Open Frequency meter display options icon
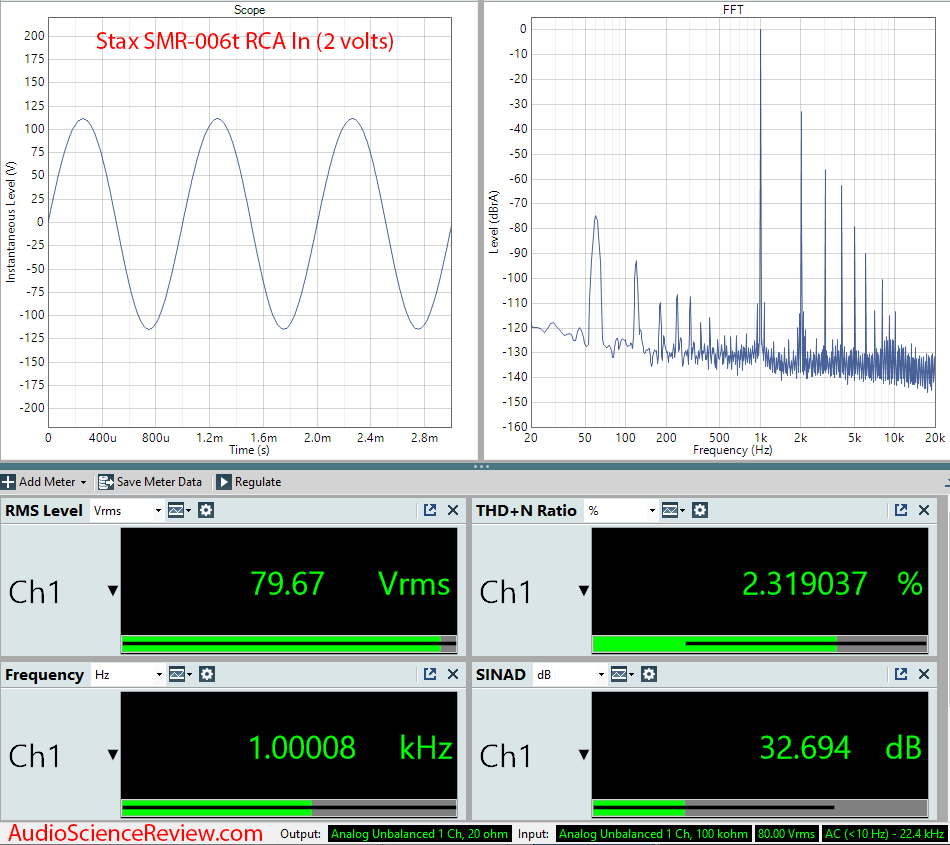 coord(179,674)
